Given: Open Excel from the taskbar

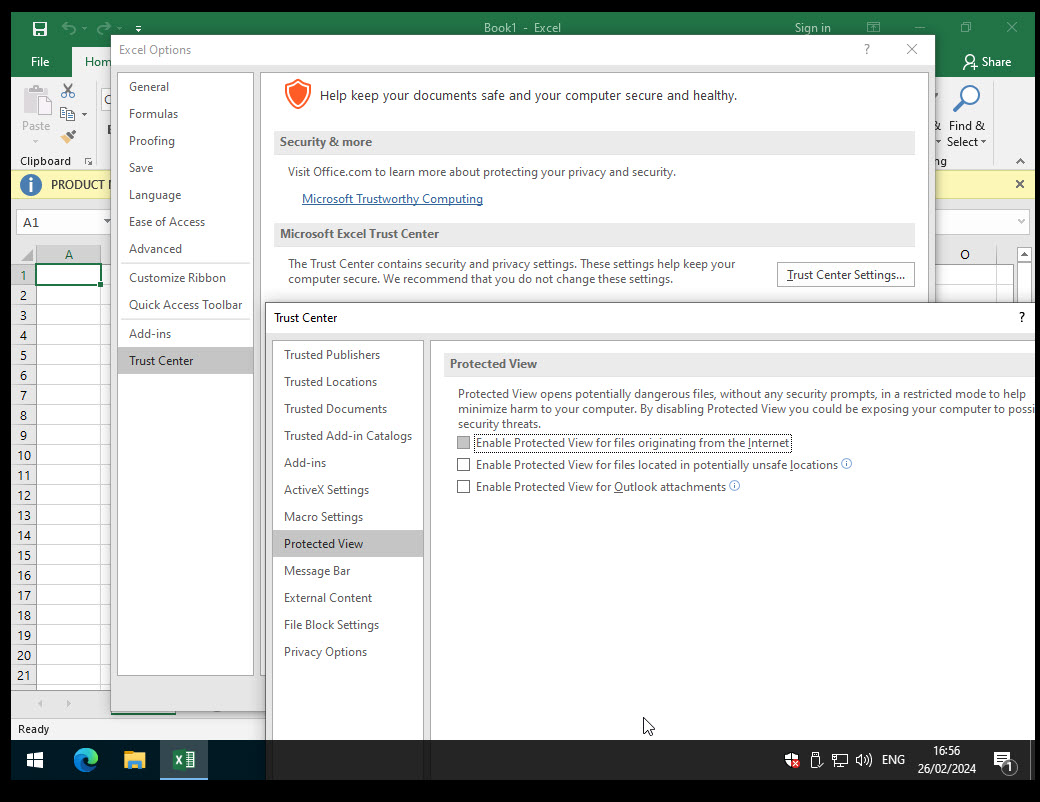Looking at the screenshot, I should (183, 760).
